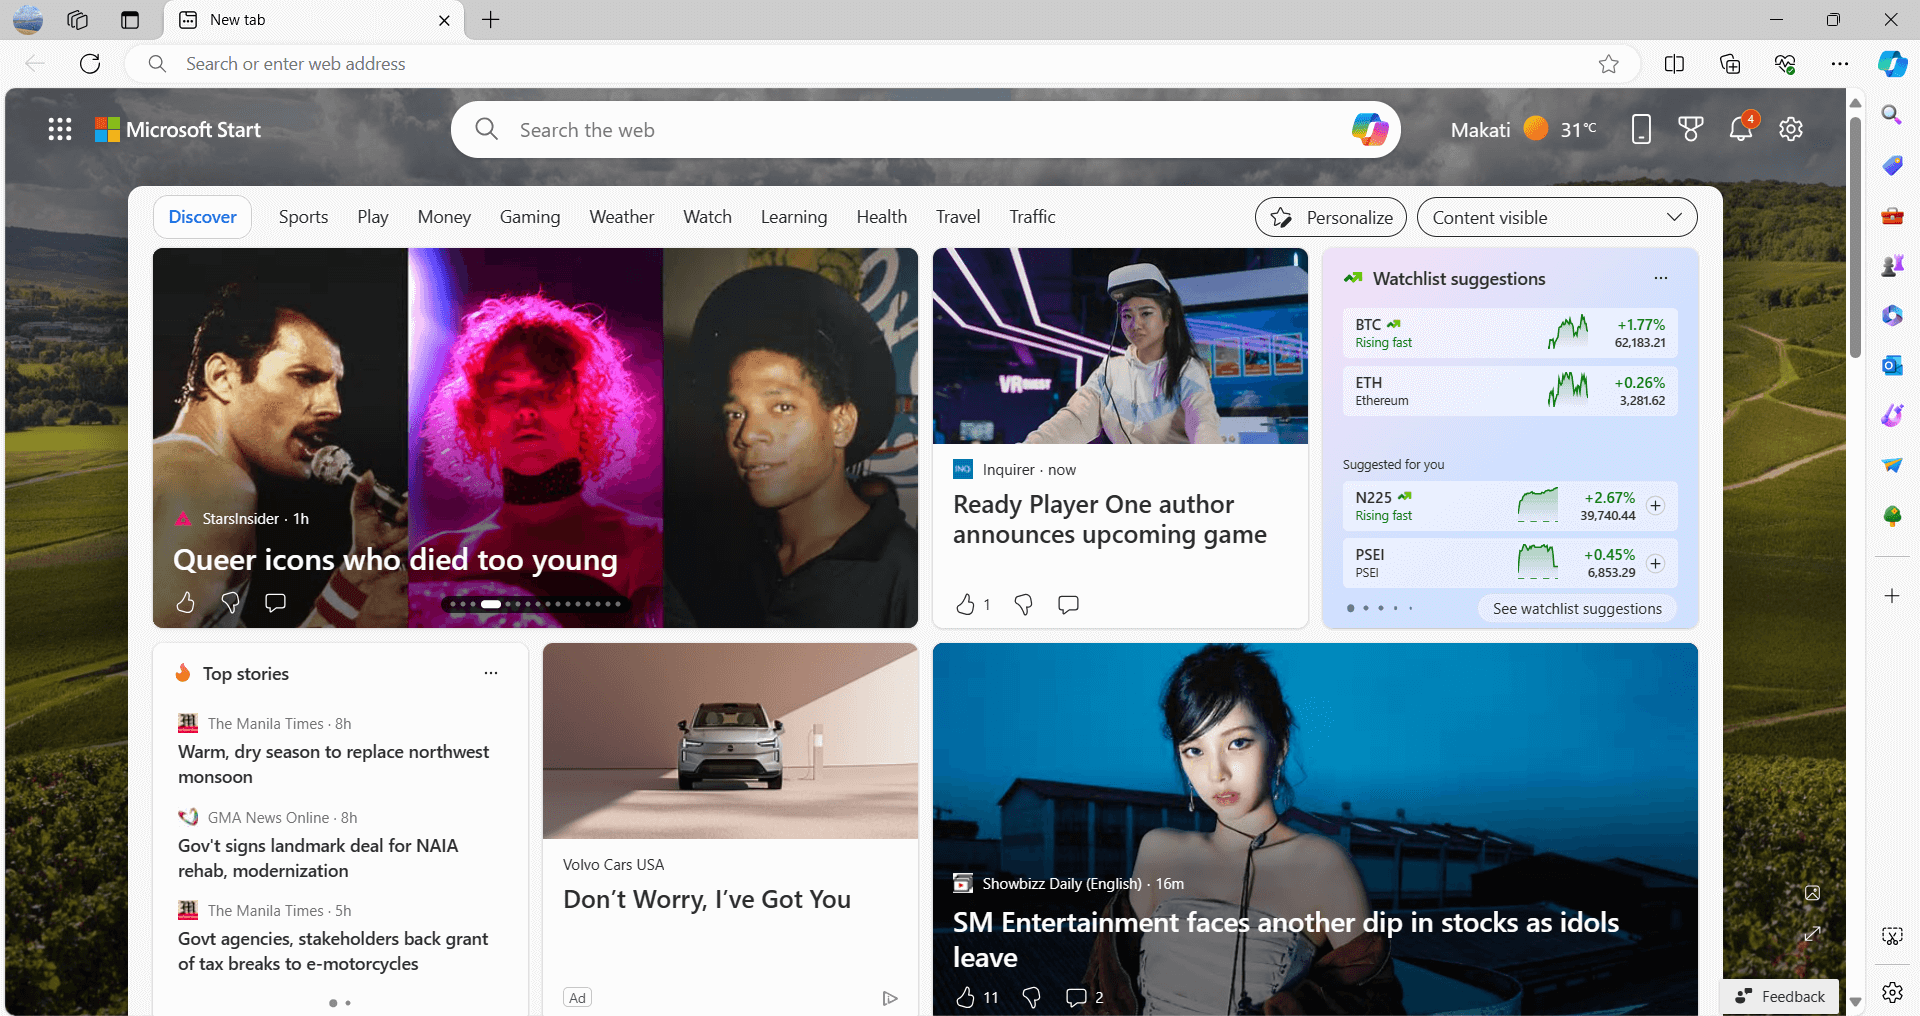The width and height of the screenshot is (1920, 1016).
Task: Open See watchlist suggestions
Action: point(1576,608)
